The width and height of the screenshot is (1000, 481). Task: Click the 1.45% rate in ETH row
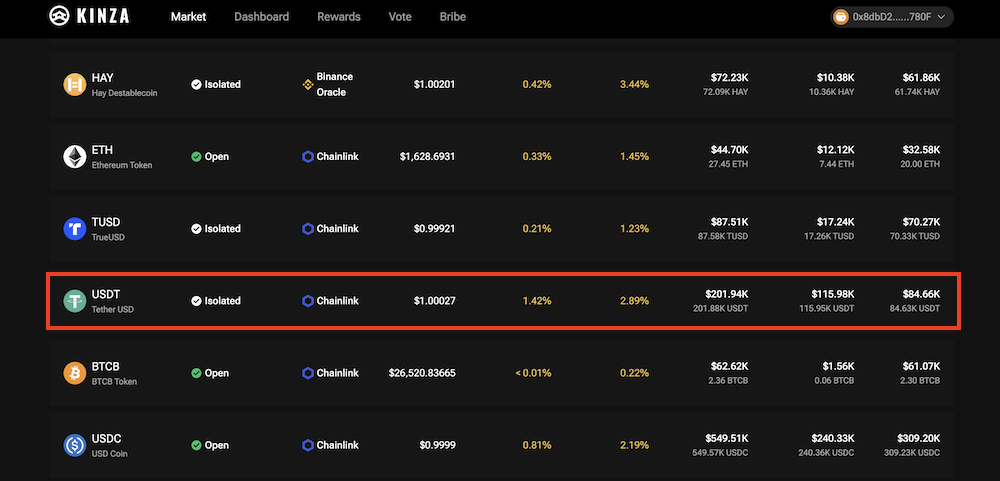tap(634, 156)
